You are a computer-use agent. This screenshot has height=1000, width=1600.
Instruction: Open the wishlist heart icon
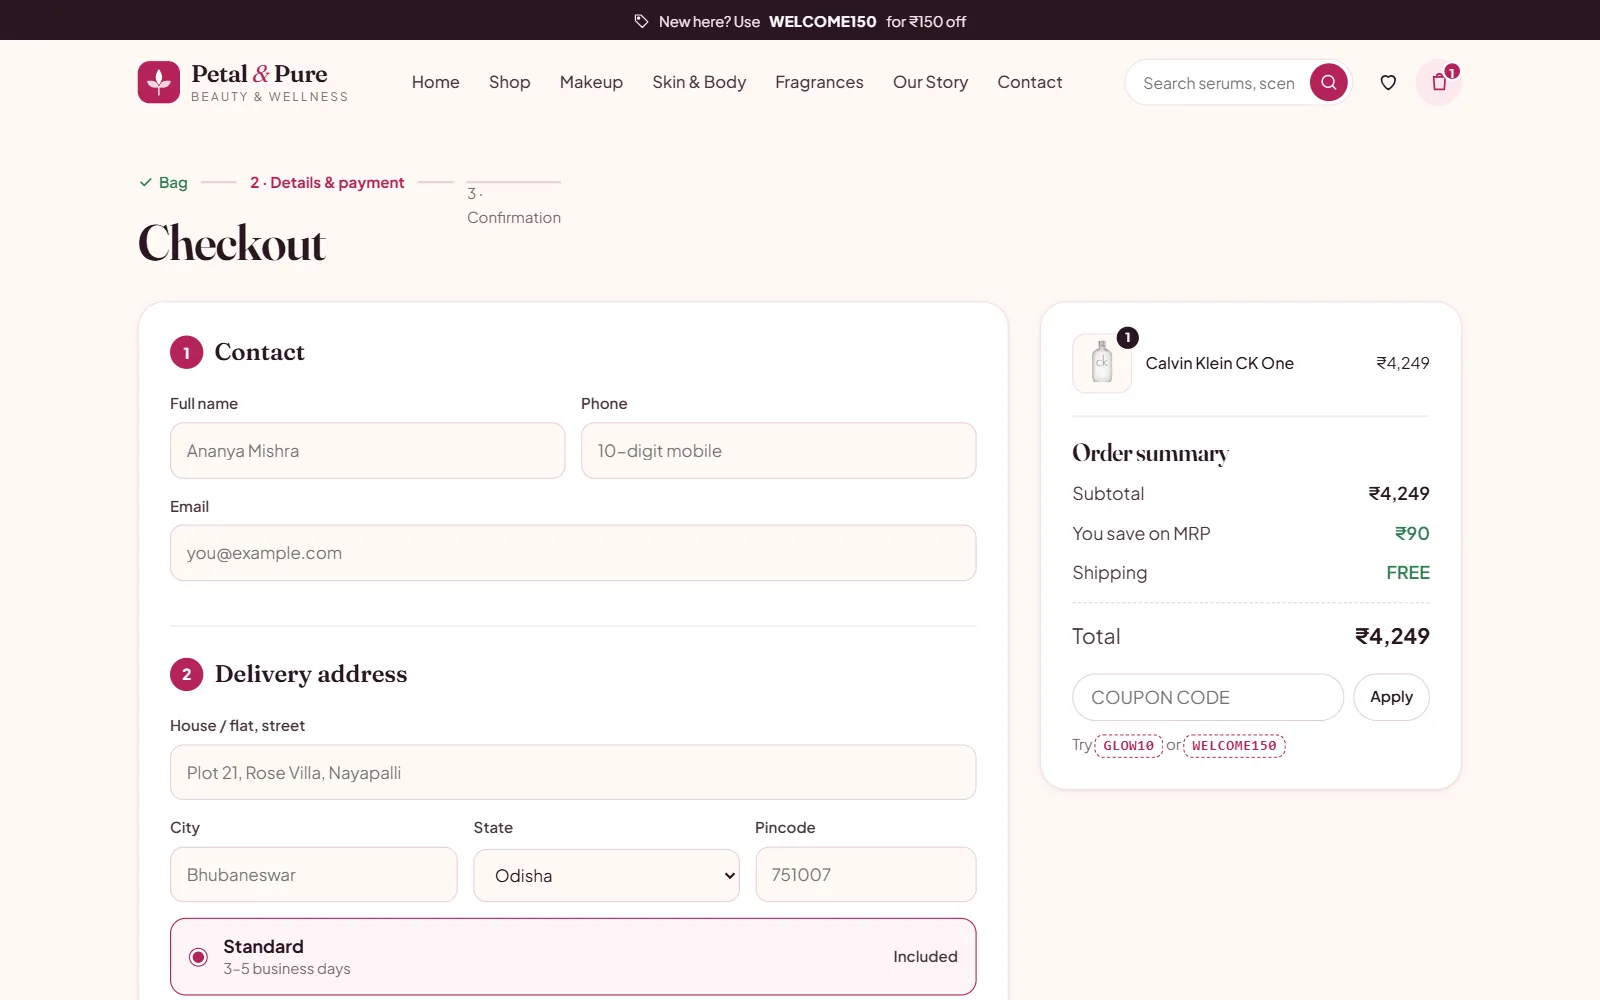coord(1388,82)
